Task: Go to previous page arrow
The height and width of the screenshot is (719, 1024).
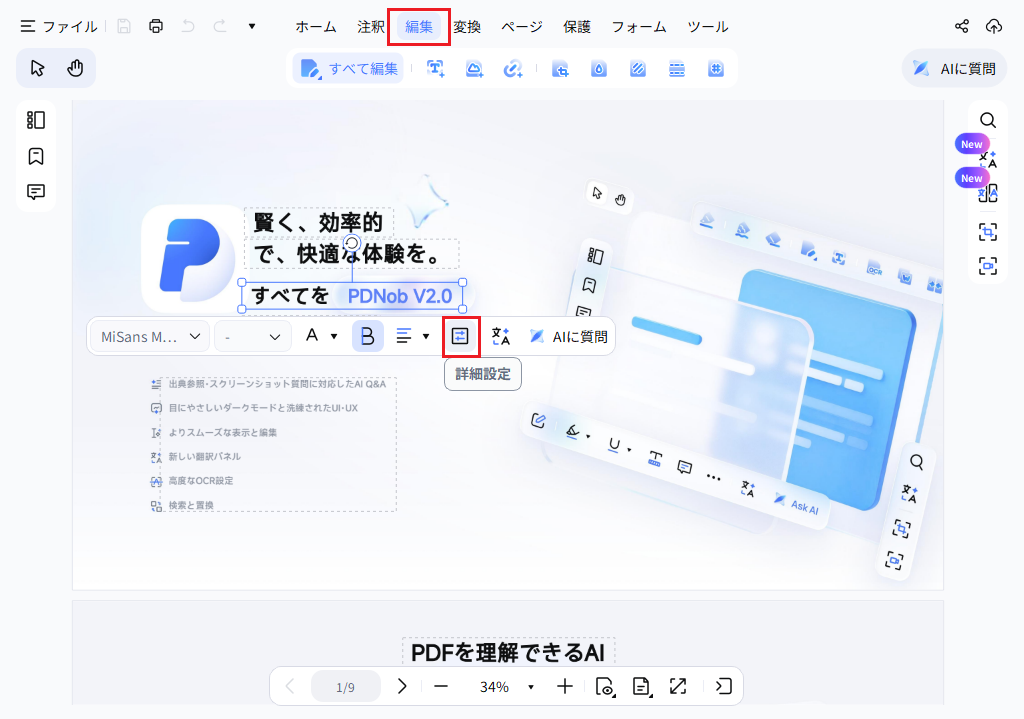Action: 290,686
